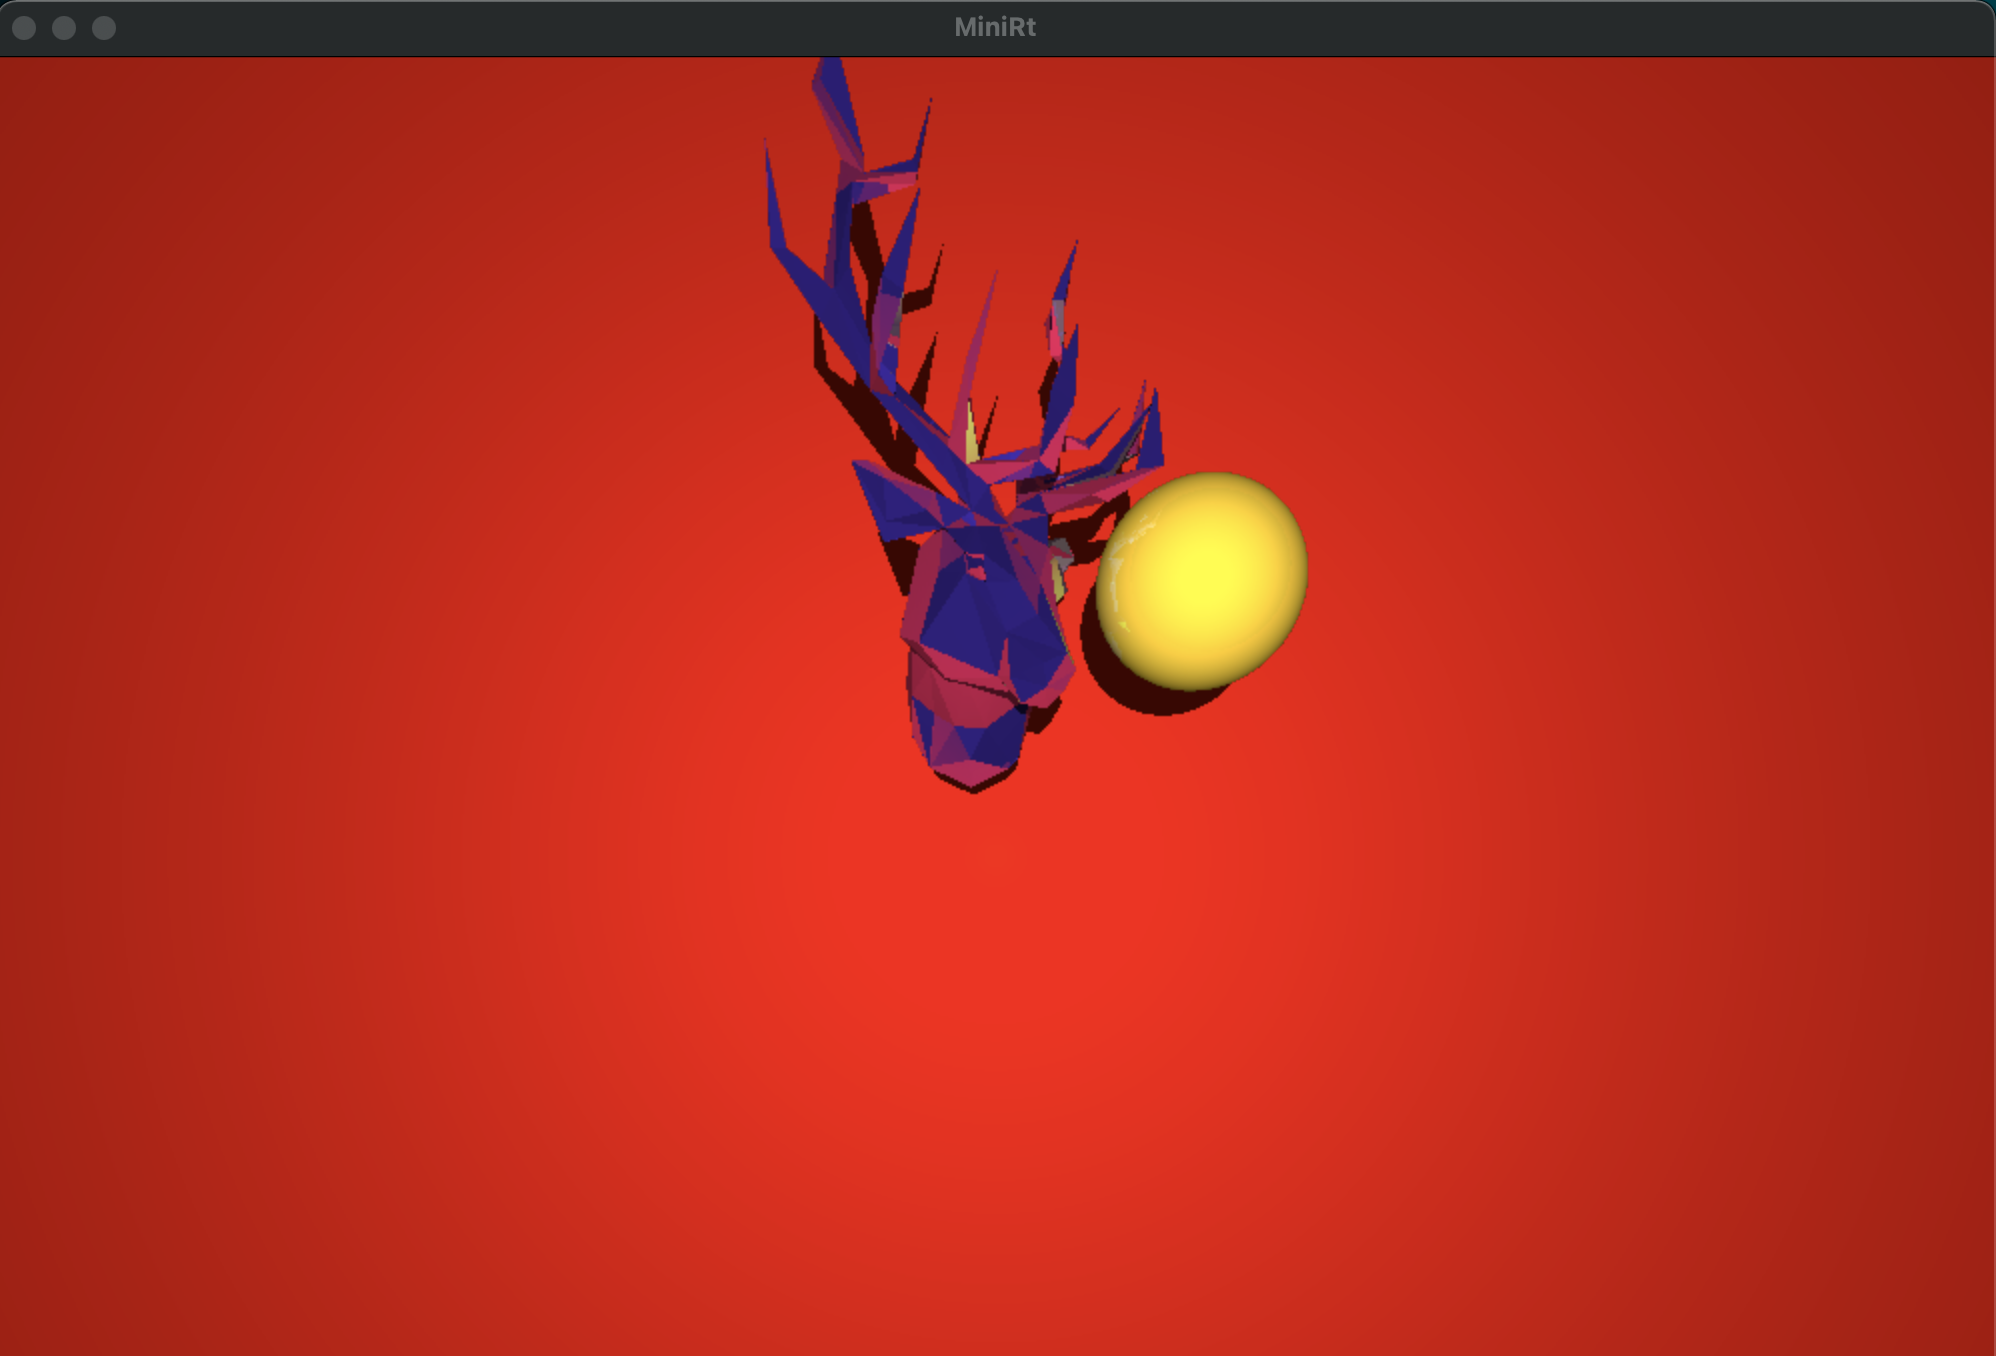The width and height of the screenshot is (1996, 1356).
Task: Close the MiniRt window
Action: tap(24, 28)
